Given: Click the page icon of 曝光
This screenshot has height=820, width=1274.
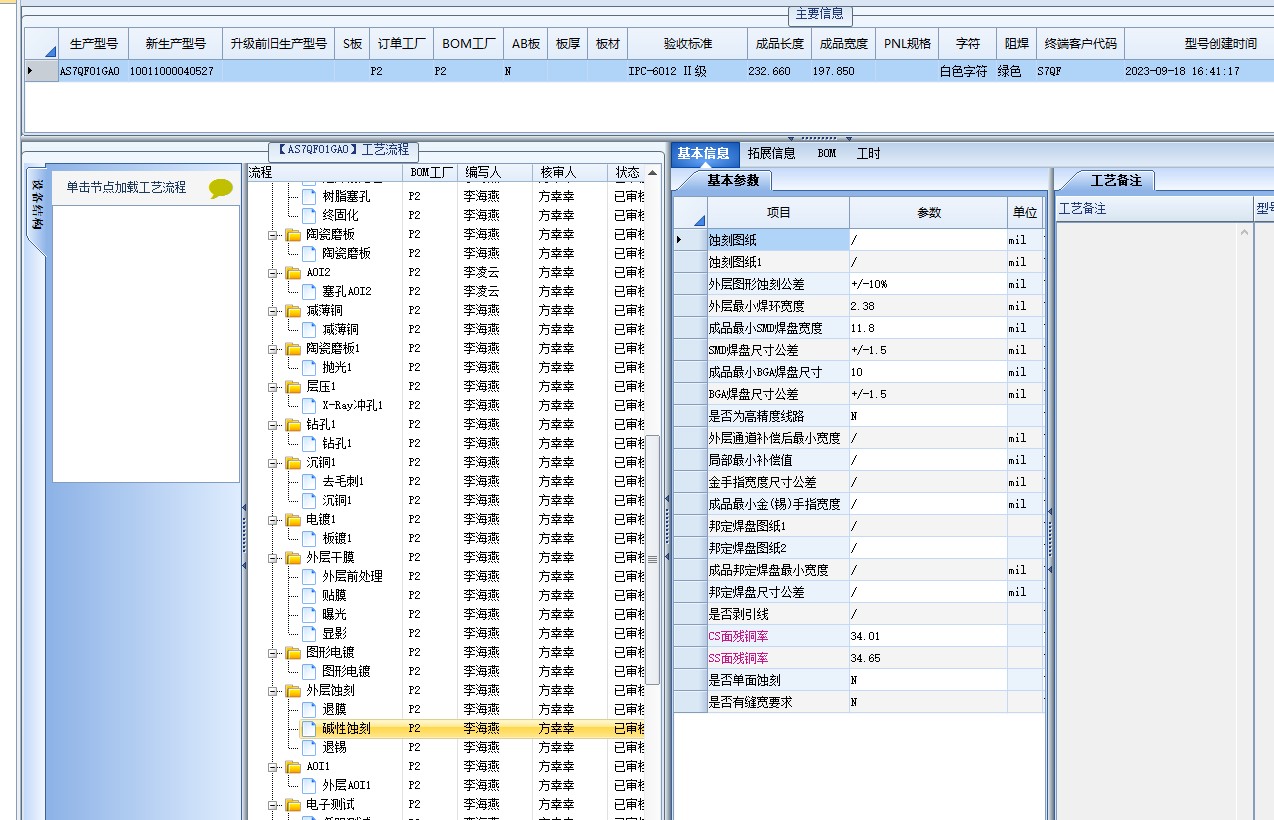Looking at the screenshot, I should [x=309, y=614].
